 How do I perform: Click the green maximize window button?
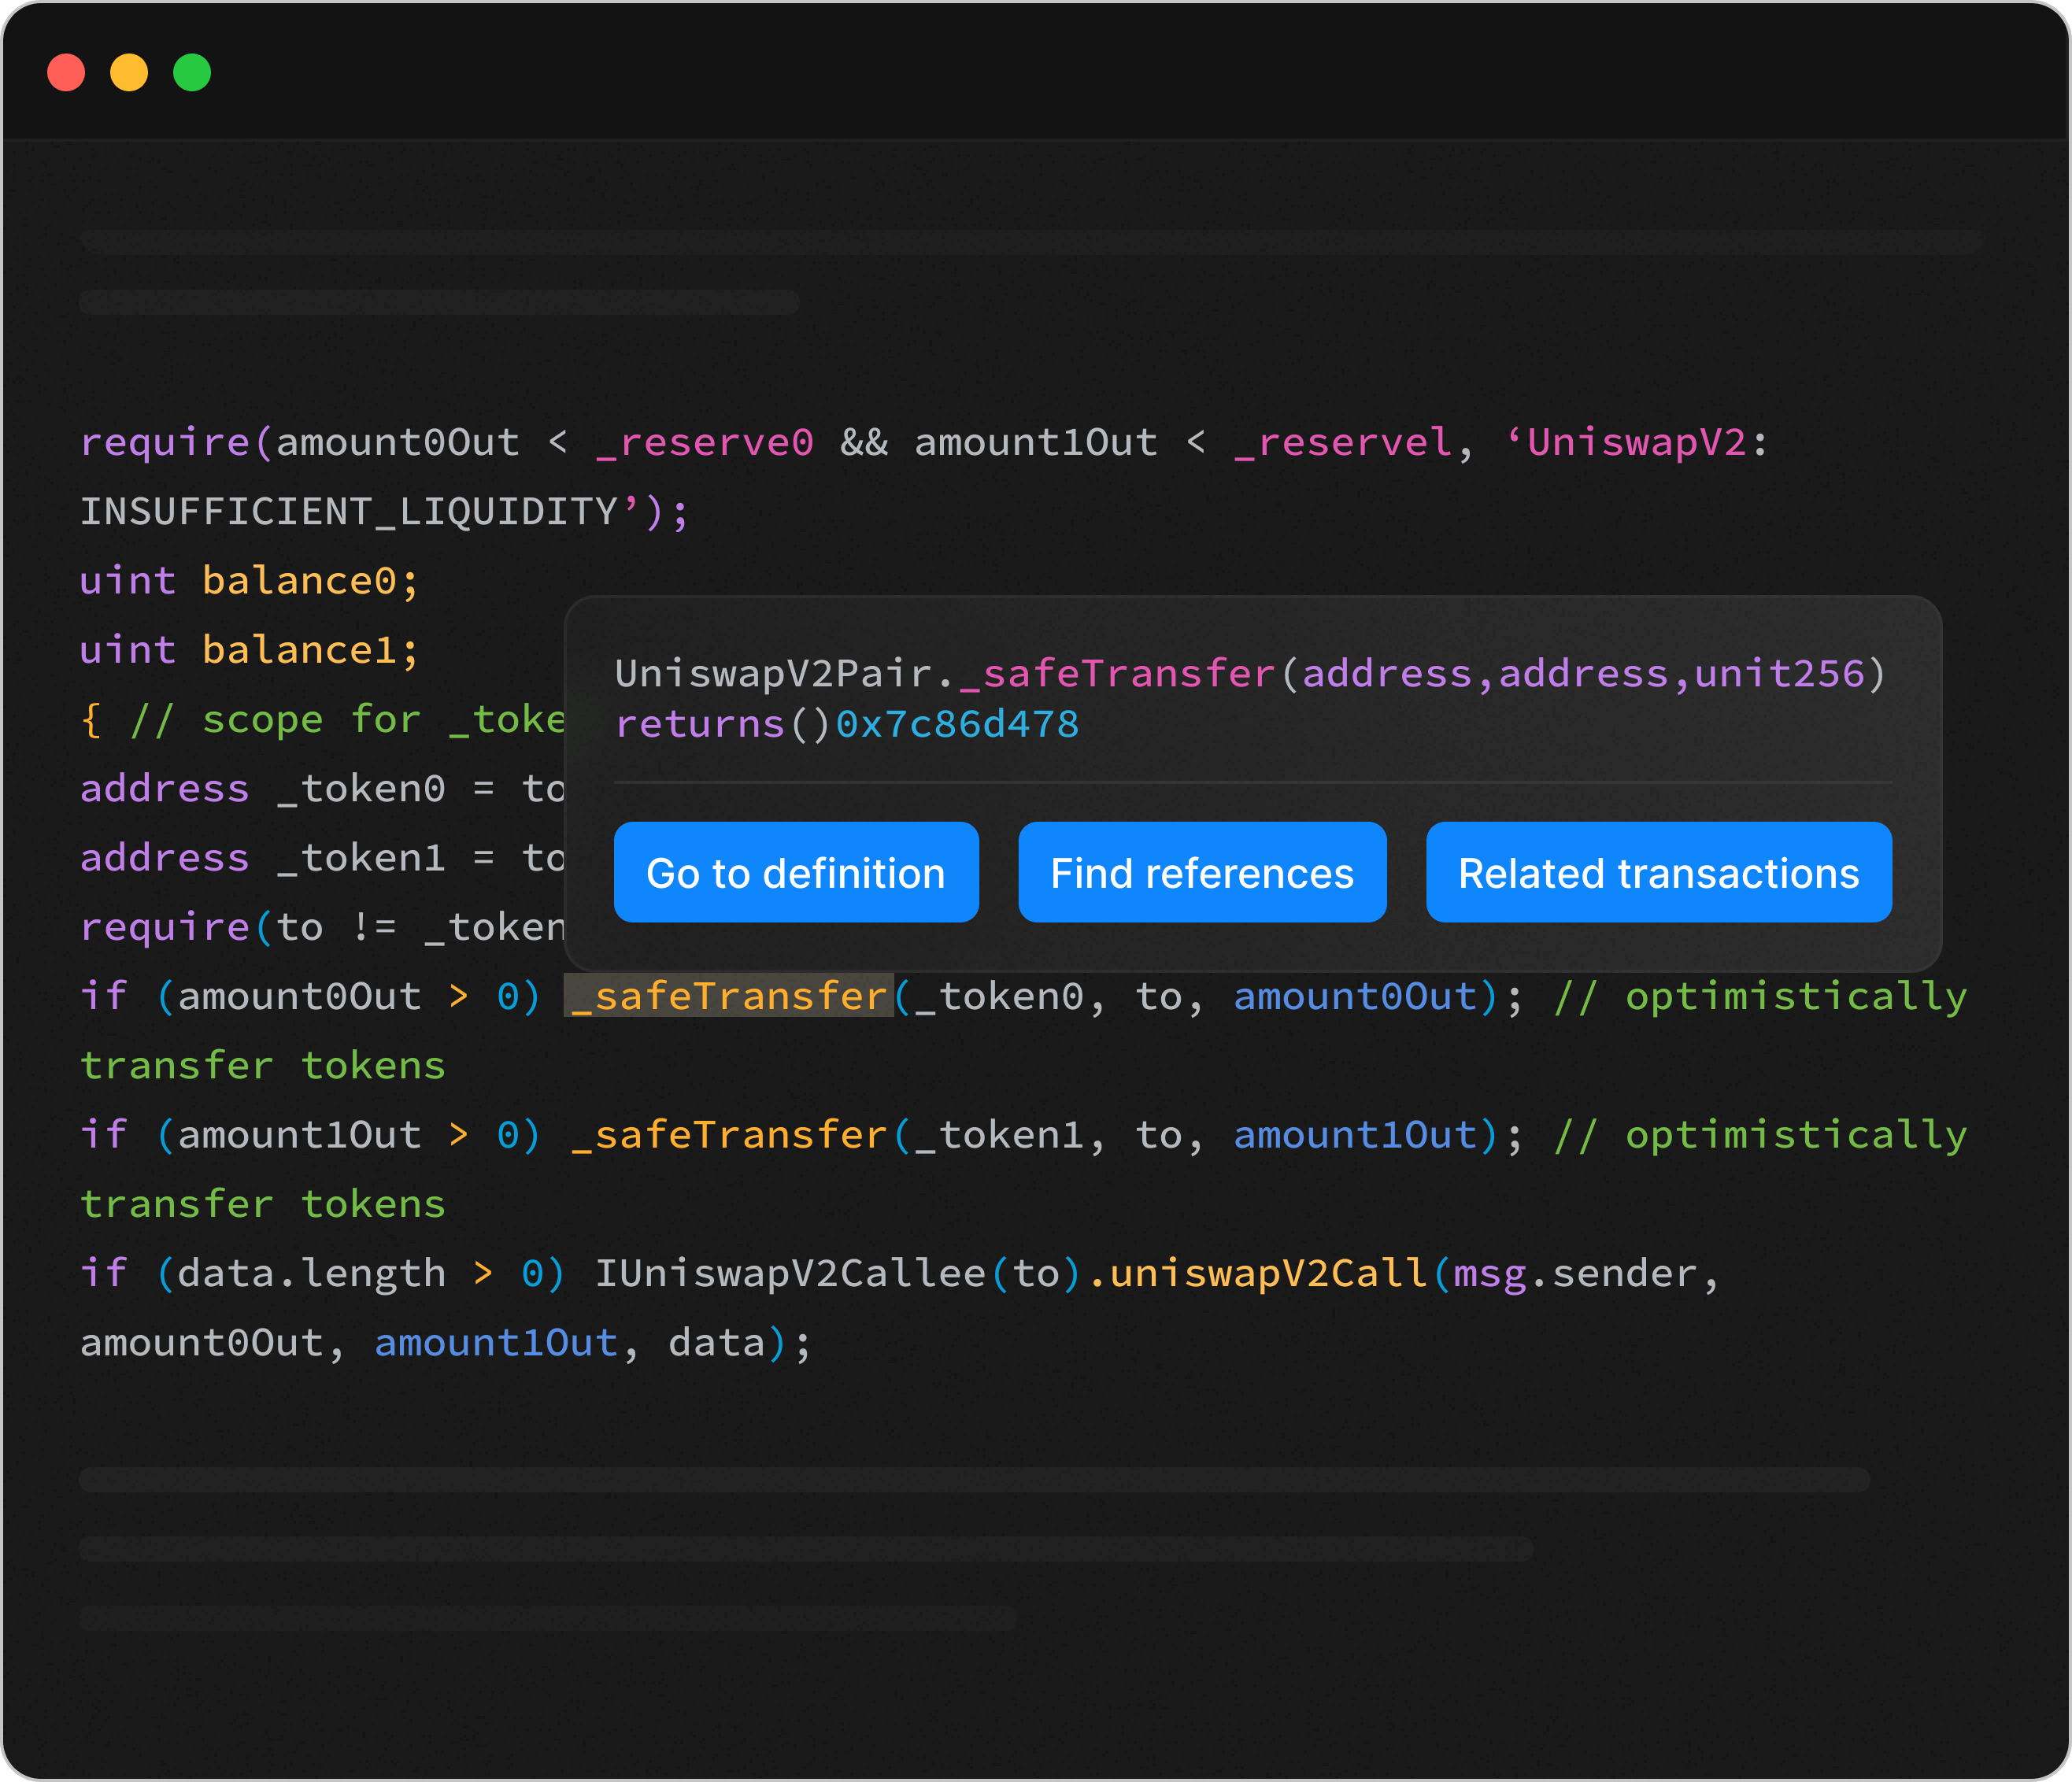(x=192, y=72)
